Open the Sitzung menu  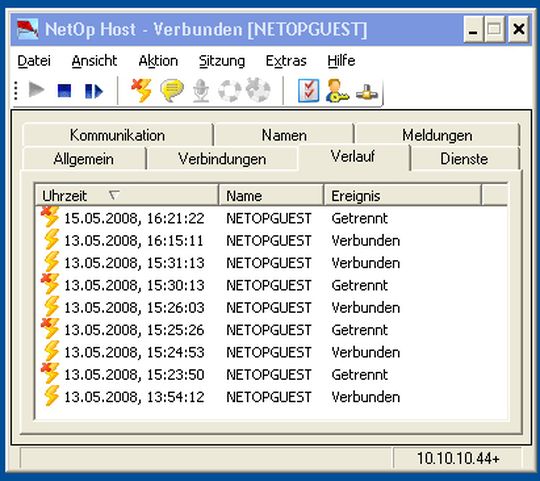click(x=222, y=61)
